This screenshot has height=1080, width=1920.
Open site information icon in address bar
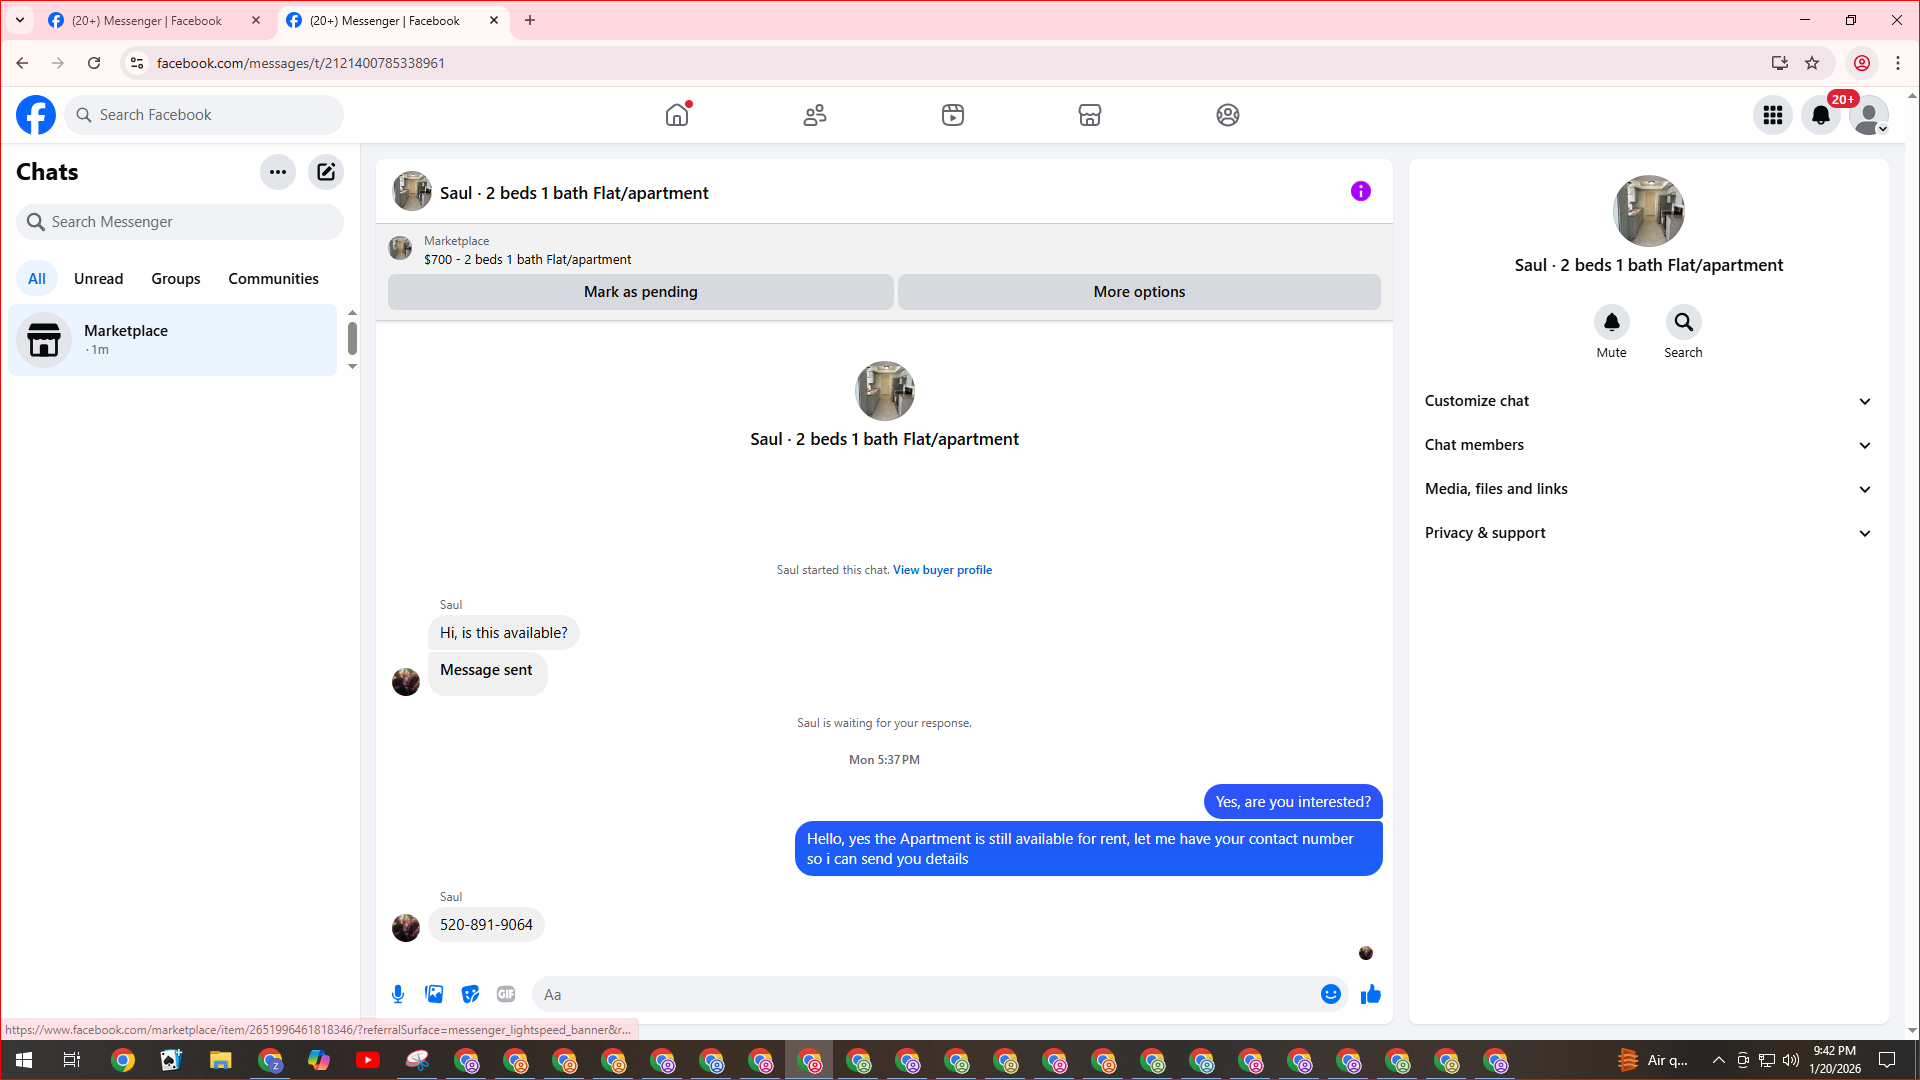pyautogui.click(x=137, y=63)
